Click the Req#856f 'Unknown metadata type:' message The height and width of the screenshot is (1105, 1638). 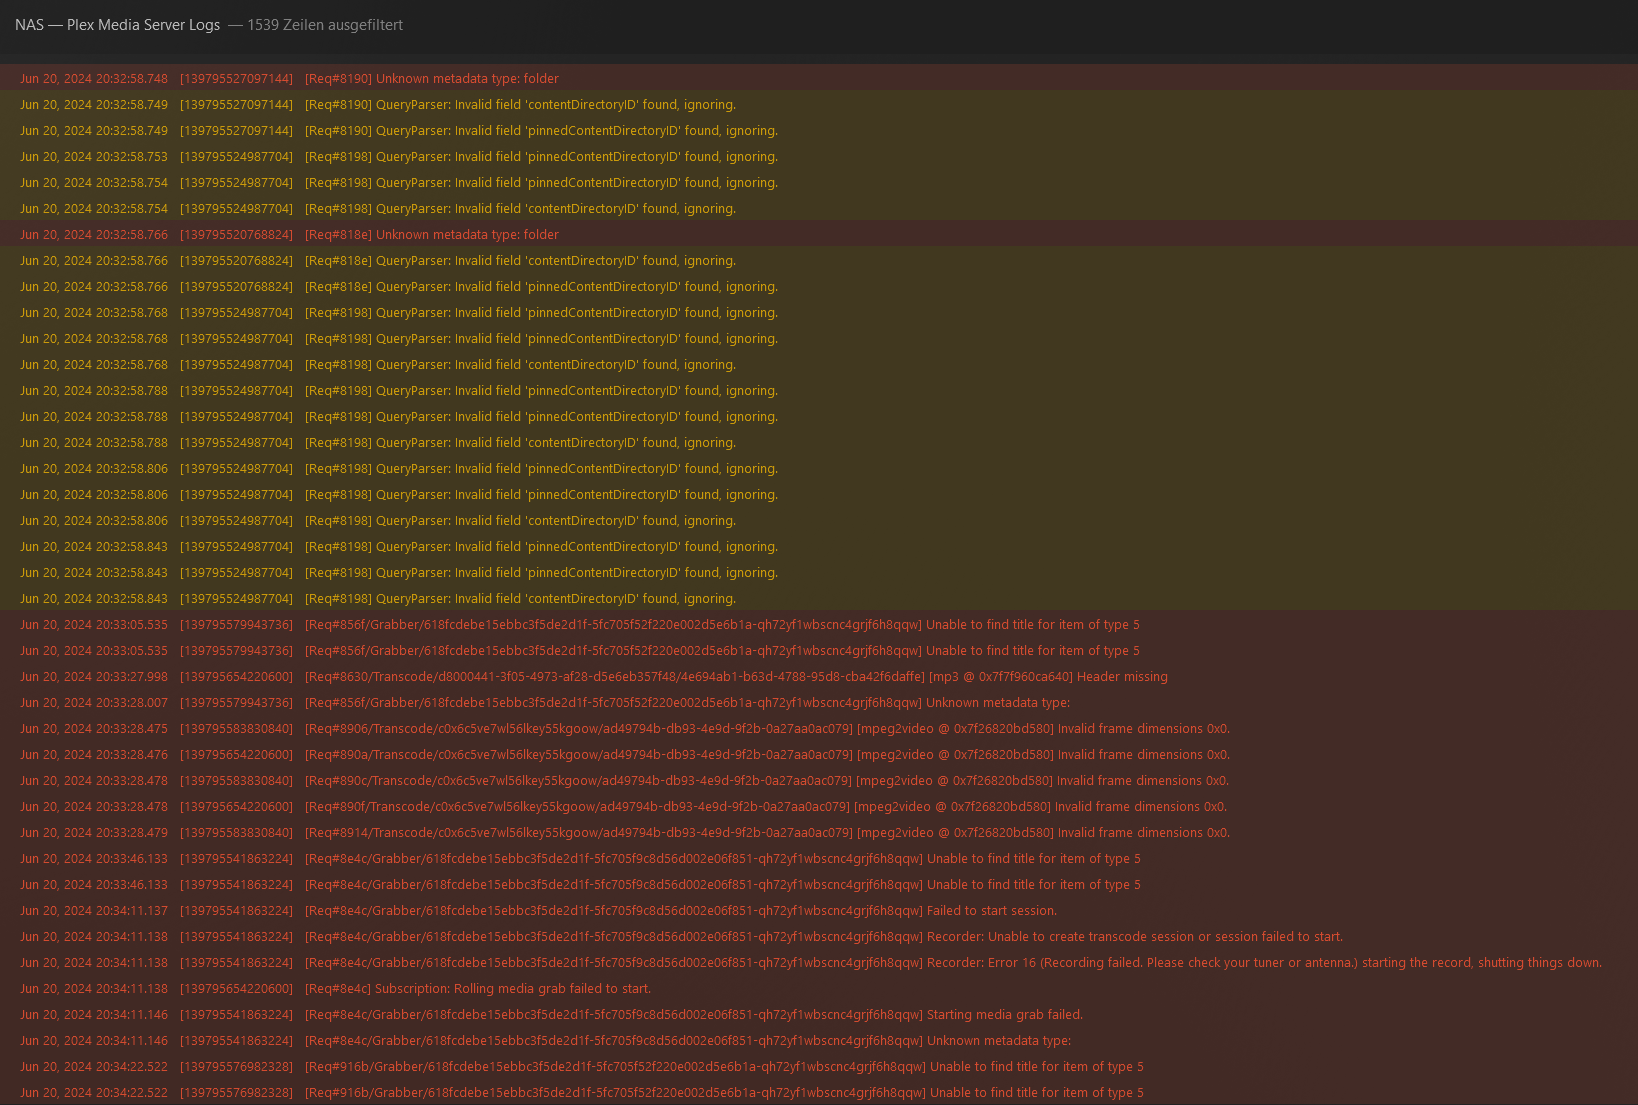pyautogui.click(x=688, y=702)
